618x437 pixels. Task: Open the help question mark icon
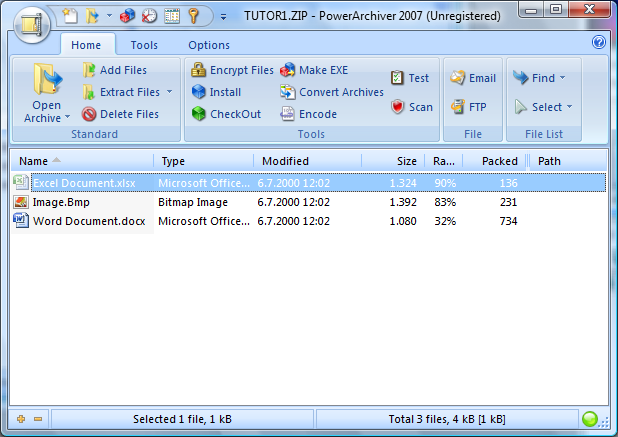599,42
